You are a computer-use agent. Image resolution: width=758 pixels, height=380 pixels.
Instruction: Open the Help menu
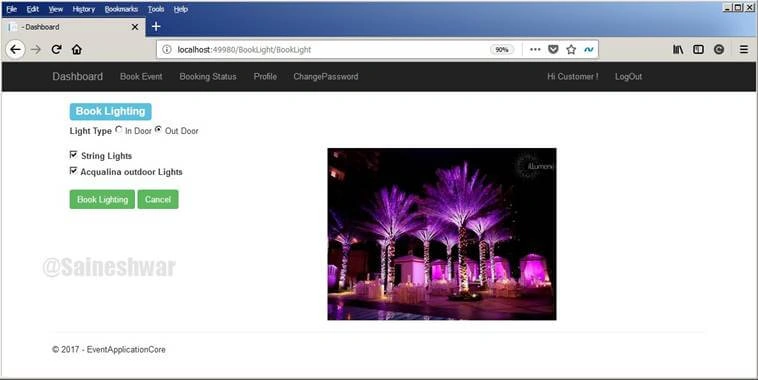tap(181, 9)
